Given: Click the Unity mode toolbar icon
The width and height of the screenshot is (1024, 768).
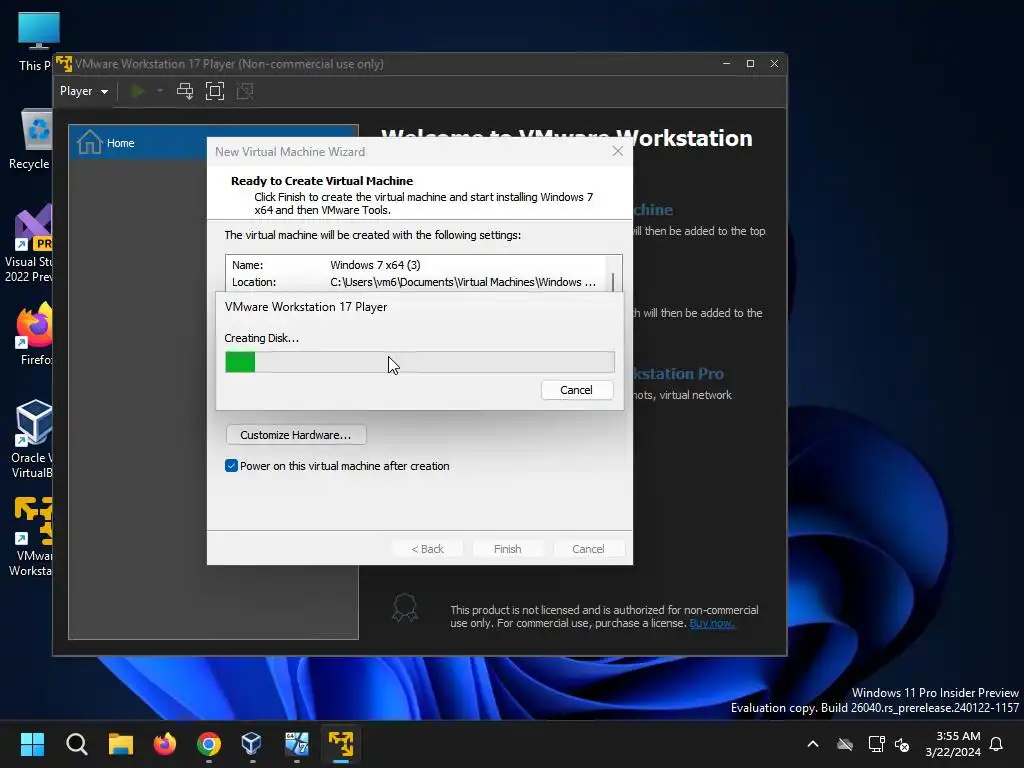Looking at the screenshot, I should 245,91.
